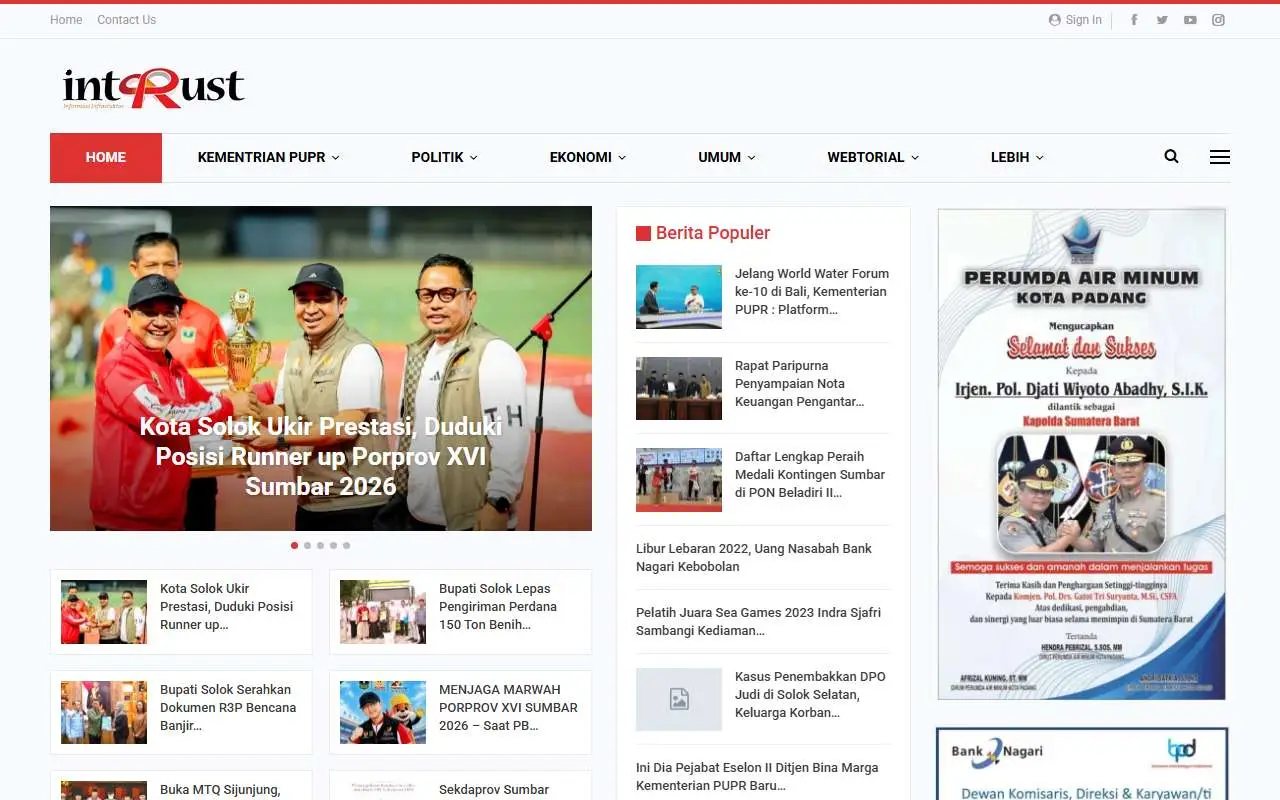Open Buka MTQ Sijunjung article title
Screen dimensions: 1280x800
(x=220, y=790)
